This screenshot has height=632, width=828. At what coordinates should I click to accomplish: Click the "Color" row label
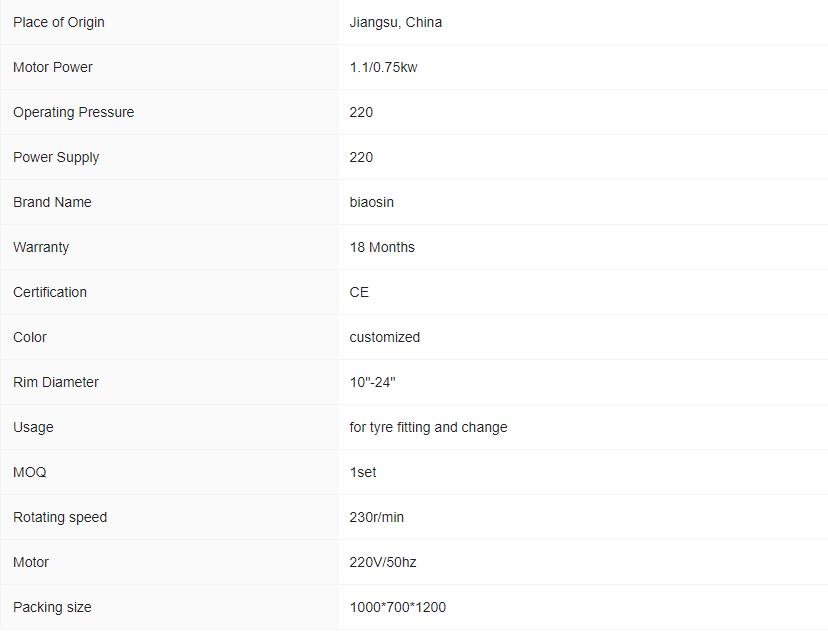(30, 337)
